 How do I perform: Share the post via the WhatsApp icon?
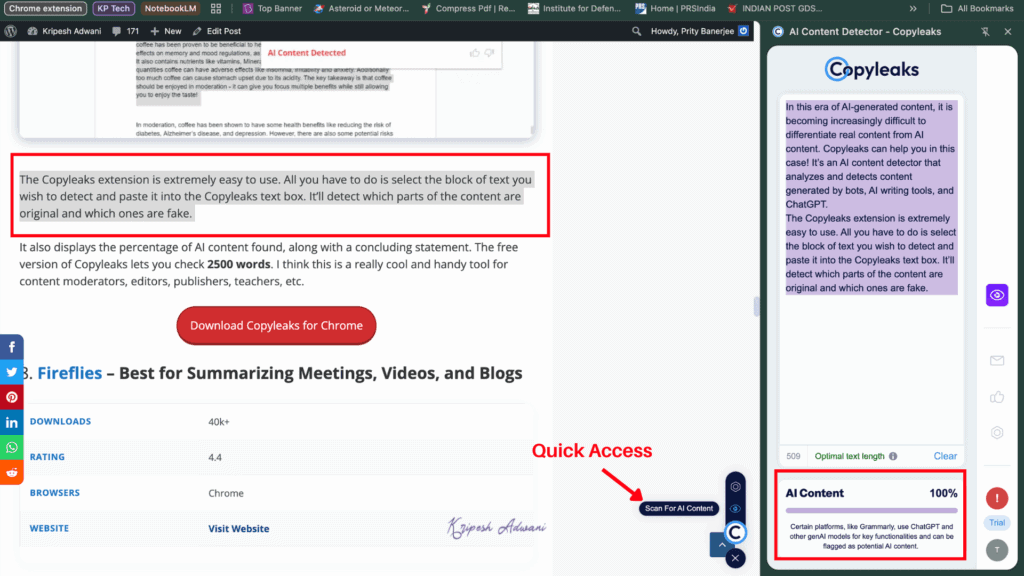pyautogui.click(x=11, y=447)
